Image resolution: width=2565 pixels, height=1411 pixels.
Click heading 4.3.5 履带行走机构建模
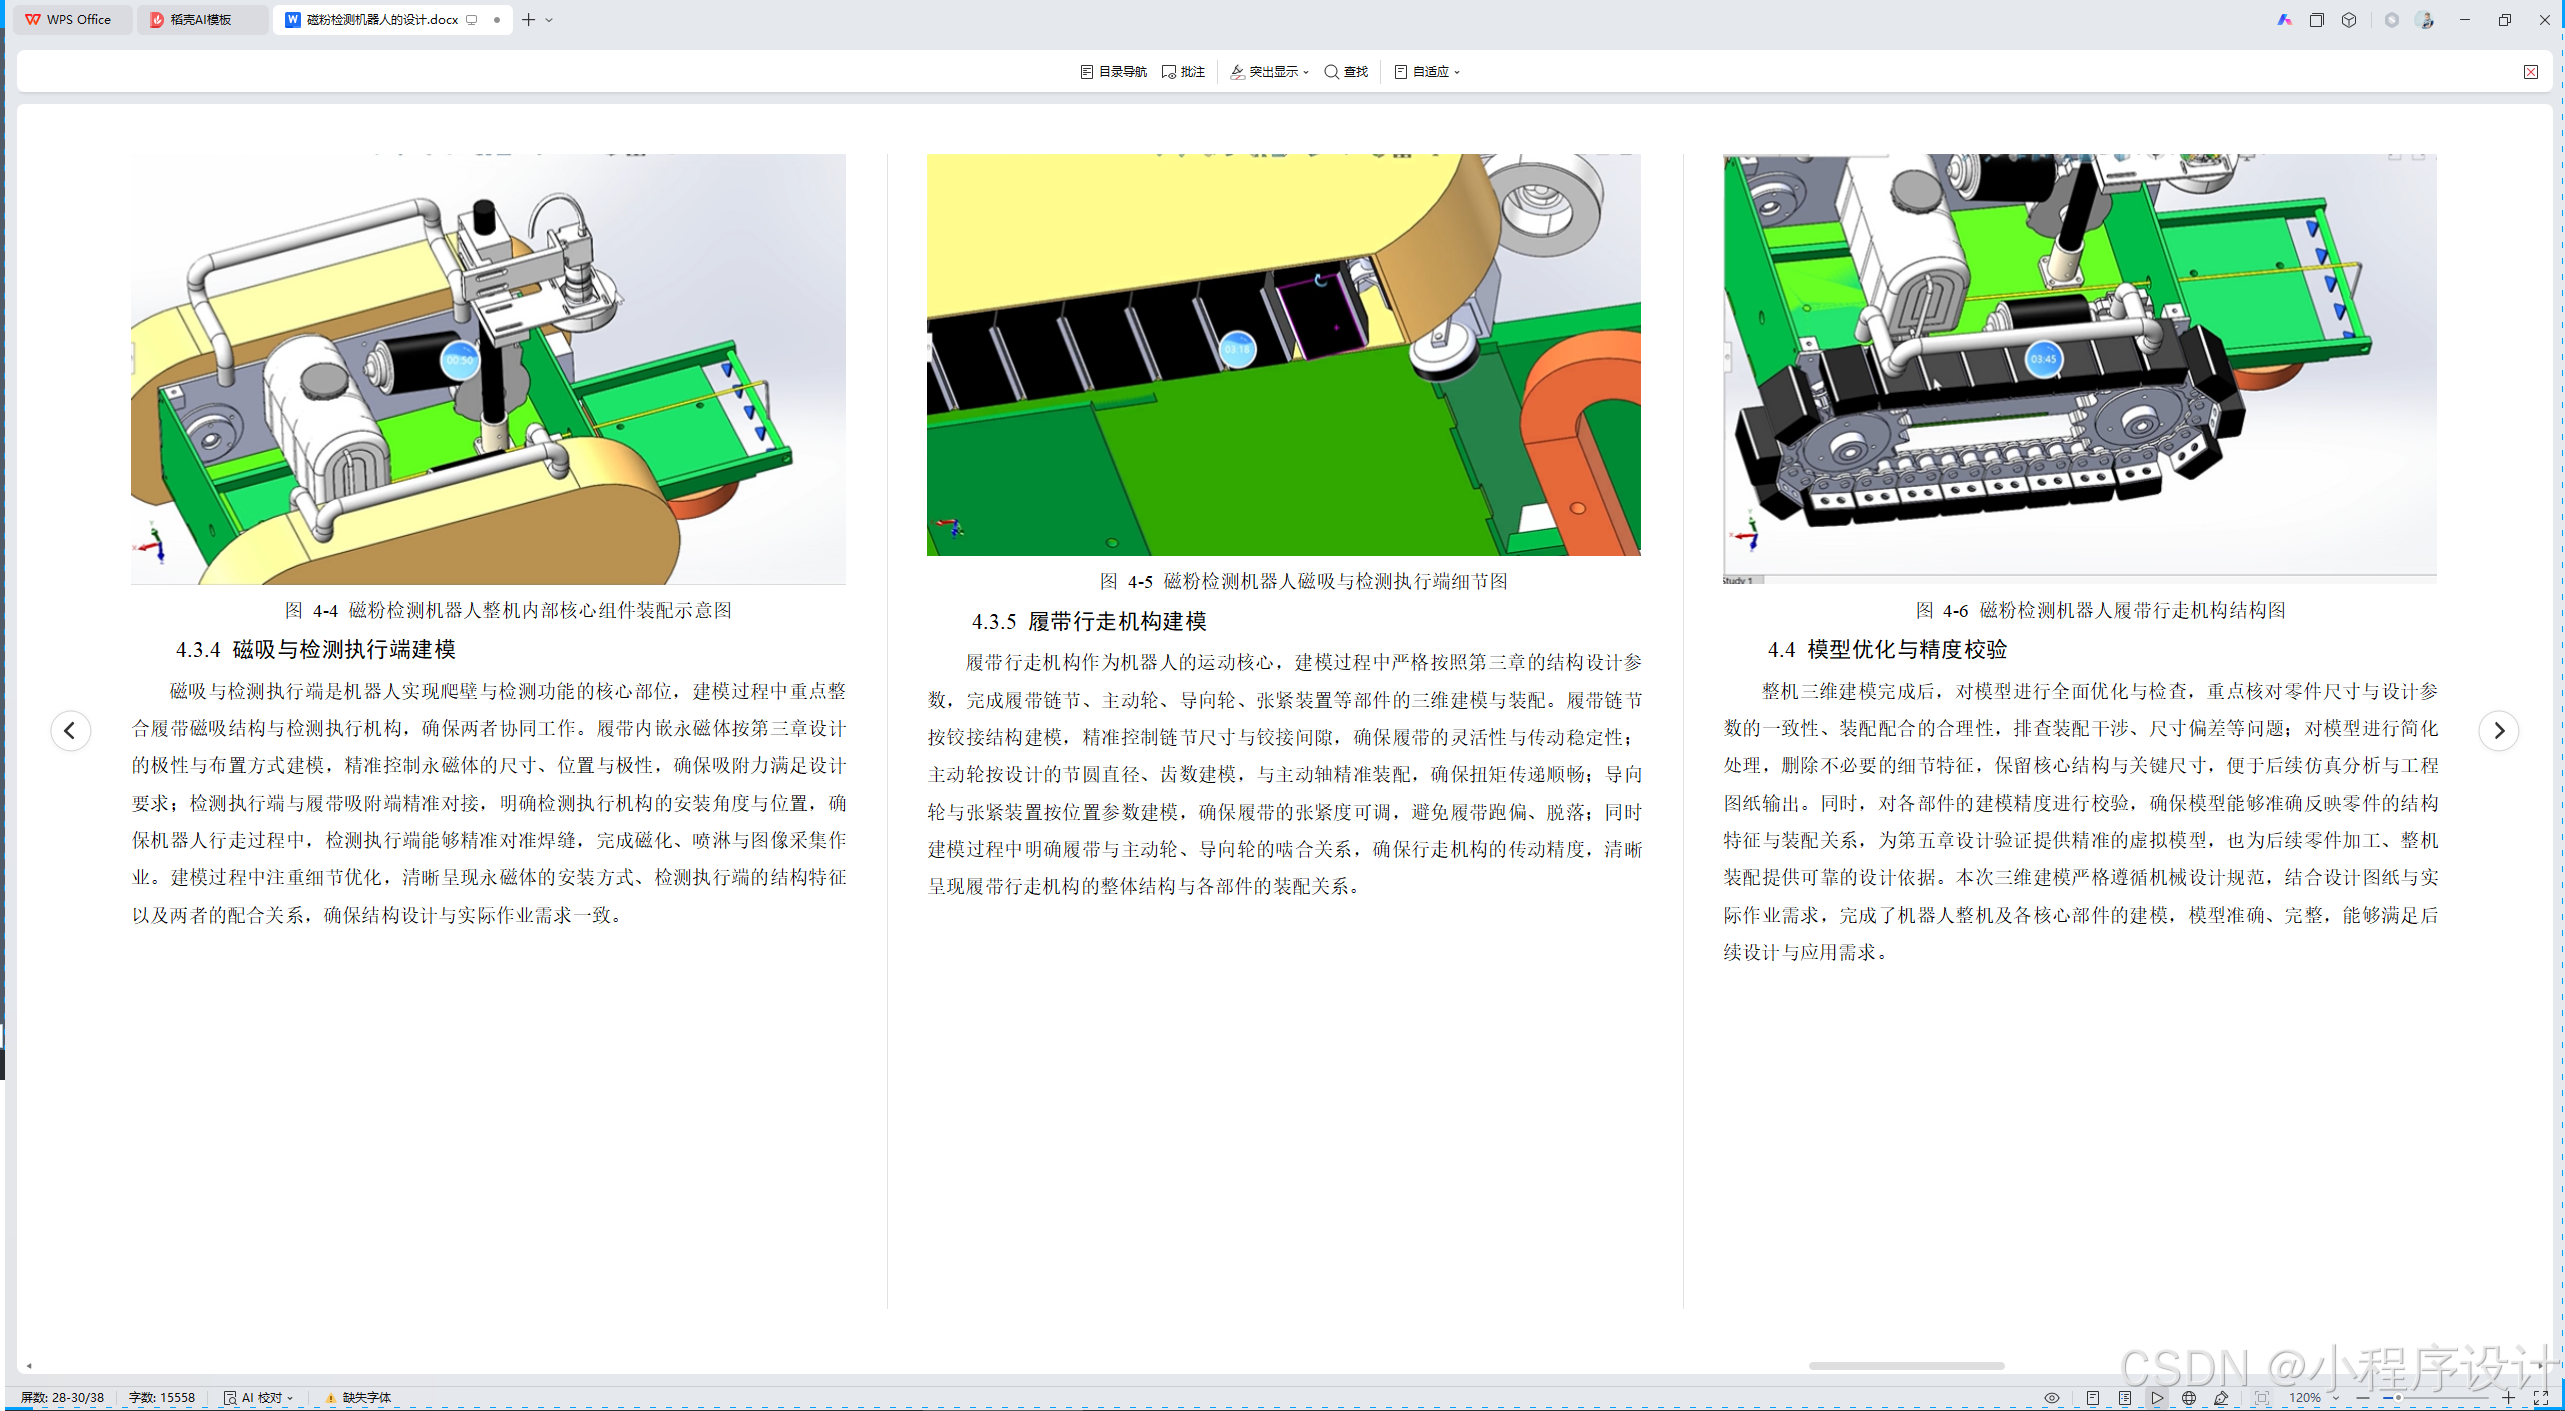(1089, 622)
